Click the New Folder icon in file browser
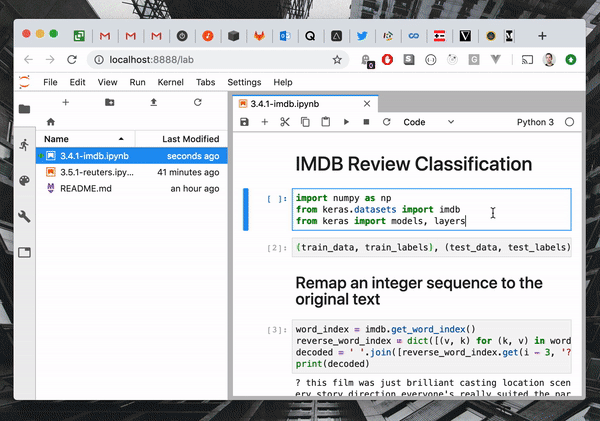The height and width of the screenshot is (421, 600). [109, 102]
